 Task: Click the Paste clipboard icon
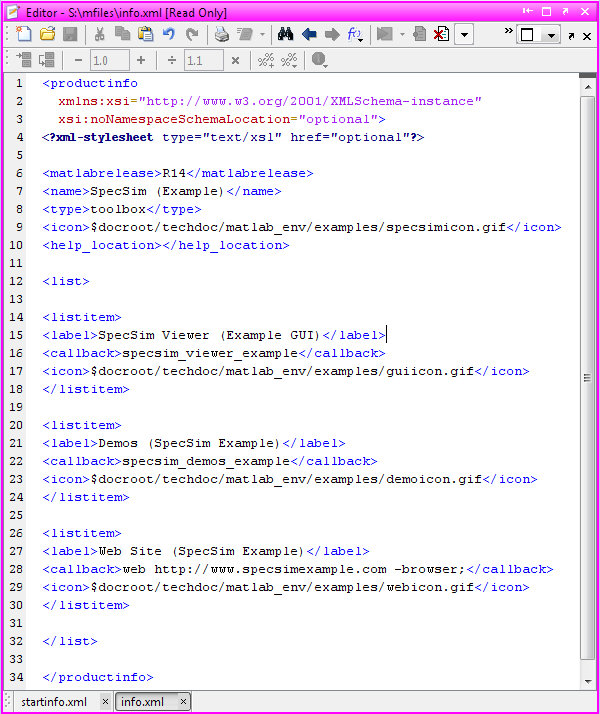(146, 35)
